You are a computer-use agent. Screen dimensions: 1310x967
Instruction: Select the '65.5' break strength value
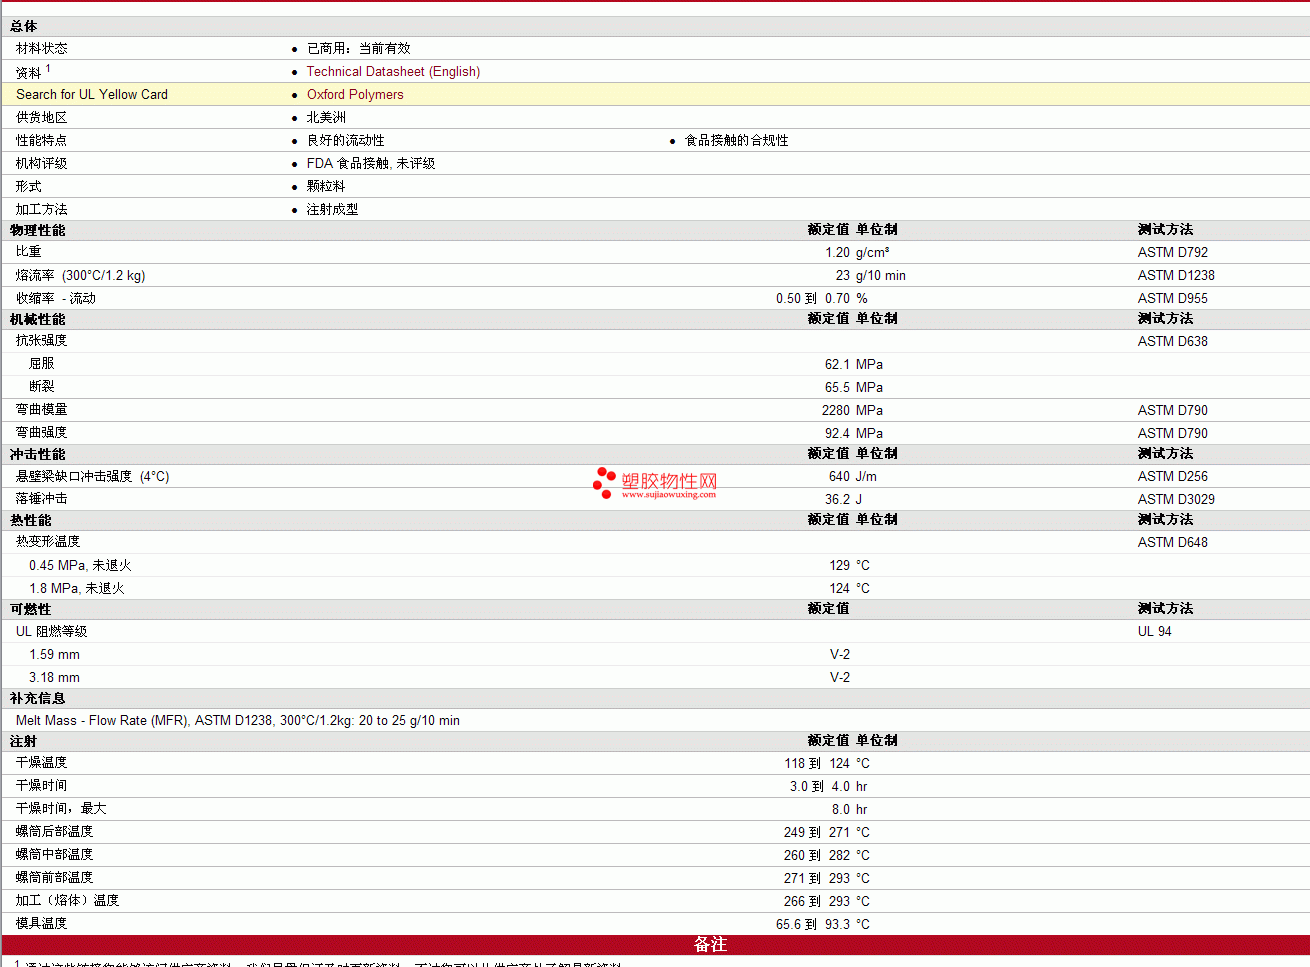click(837, 388)
